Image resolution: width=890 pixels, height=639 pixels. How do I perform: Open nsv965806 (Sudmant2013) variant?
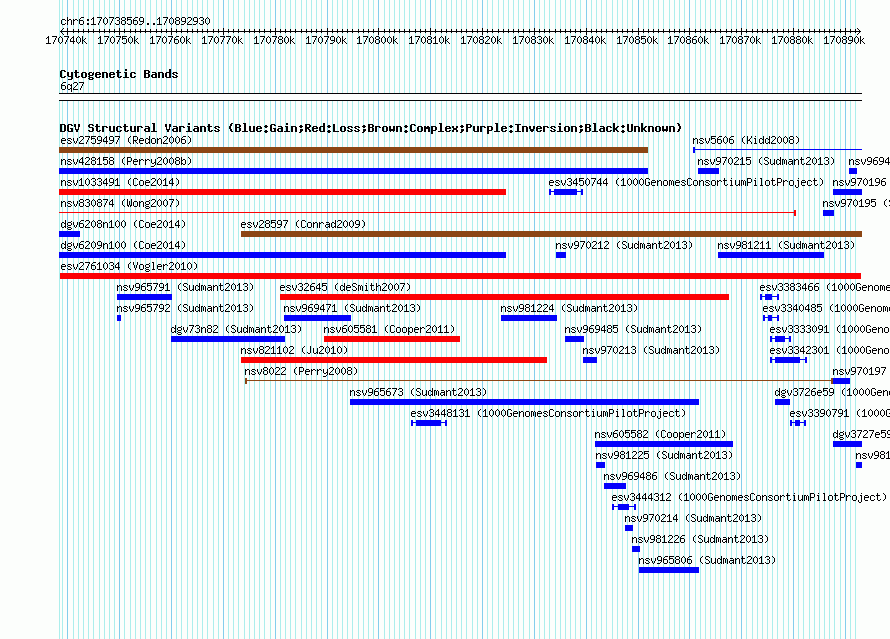point(707,560)
